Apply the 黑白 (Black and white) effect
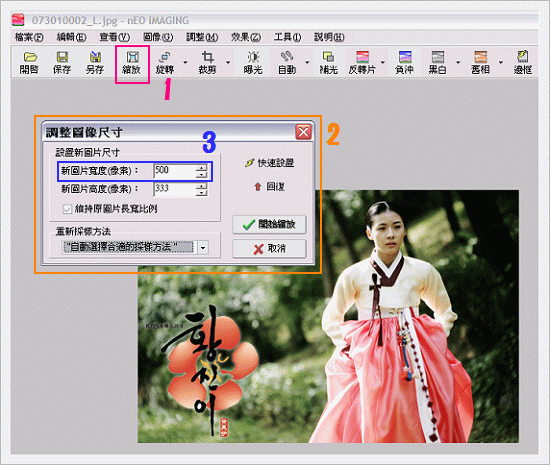Viewport: 550px width, 465px height. (438, 63)
